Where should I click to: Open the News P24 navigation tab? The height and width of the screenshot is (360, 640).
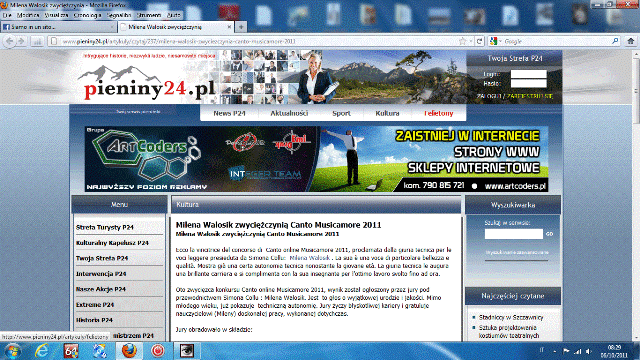(229, 113)
